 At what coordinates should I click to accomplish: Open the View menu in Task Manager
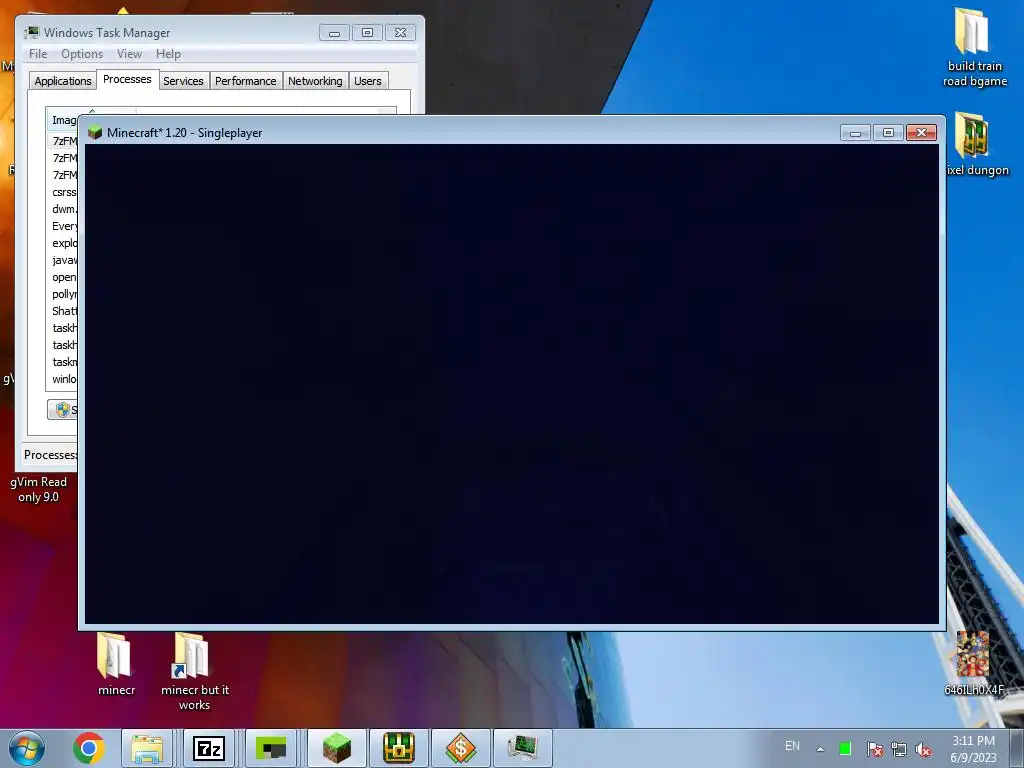(x=129, y=54)
